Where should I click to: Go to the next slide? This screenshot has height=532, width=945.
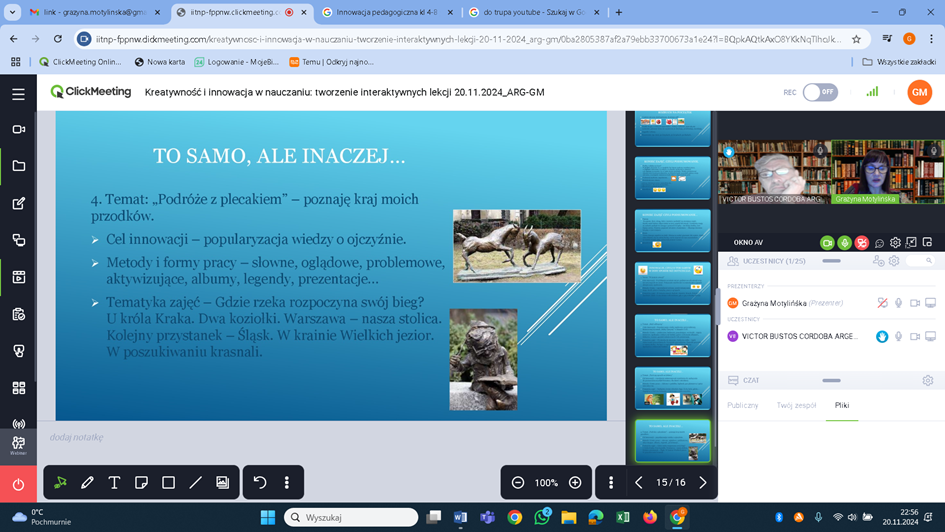pos(703,483)
